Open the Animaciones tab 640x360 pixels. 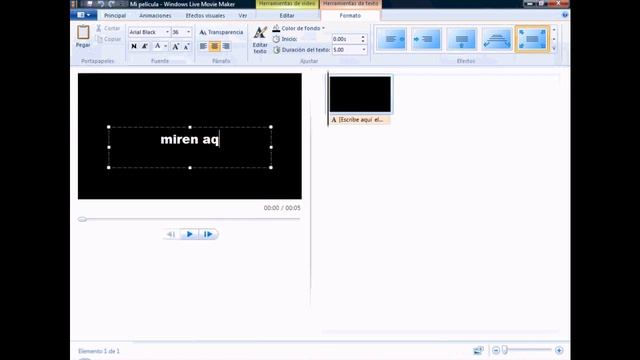point(155,16)
